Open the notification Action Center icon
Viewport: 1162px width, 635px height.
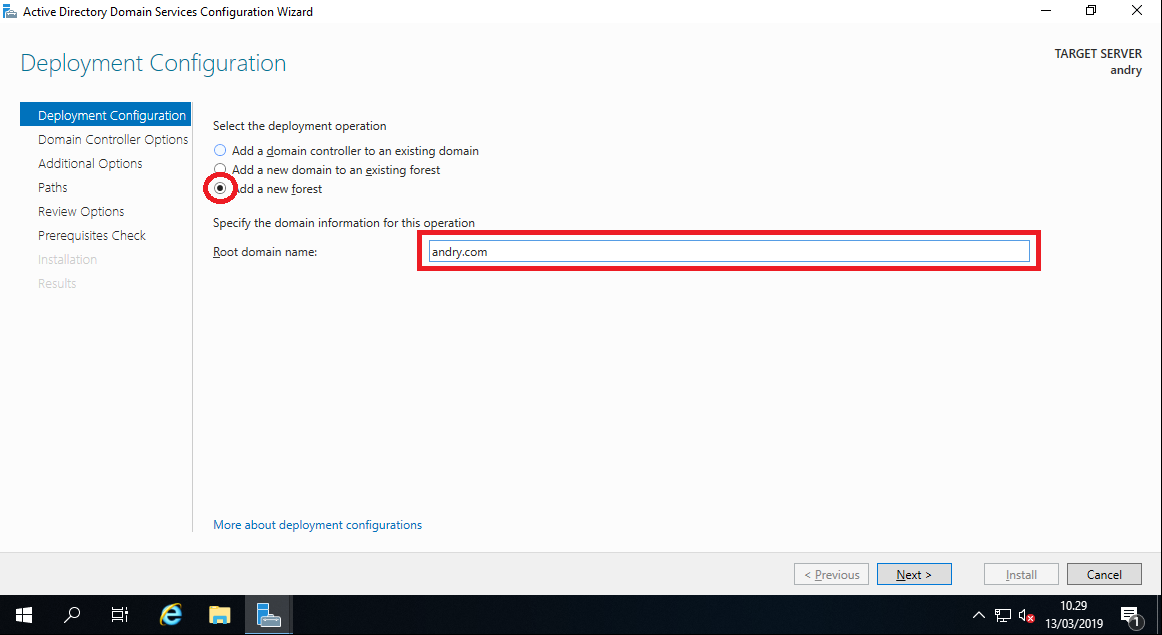point(1132,616)
